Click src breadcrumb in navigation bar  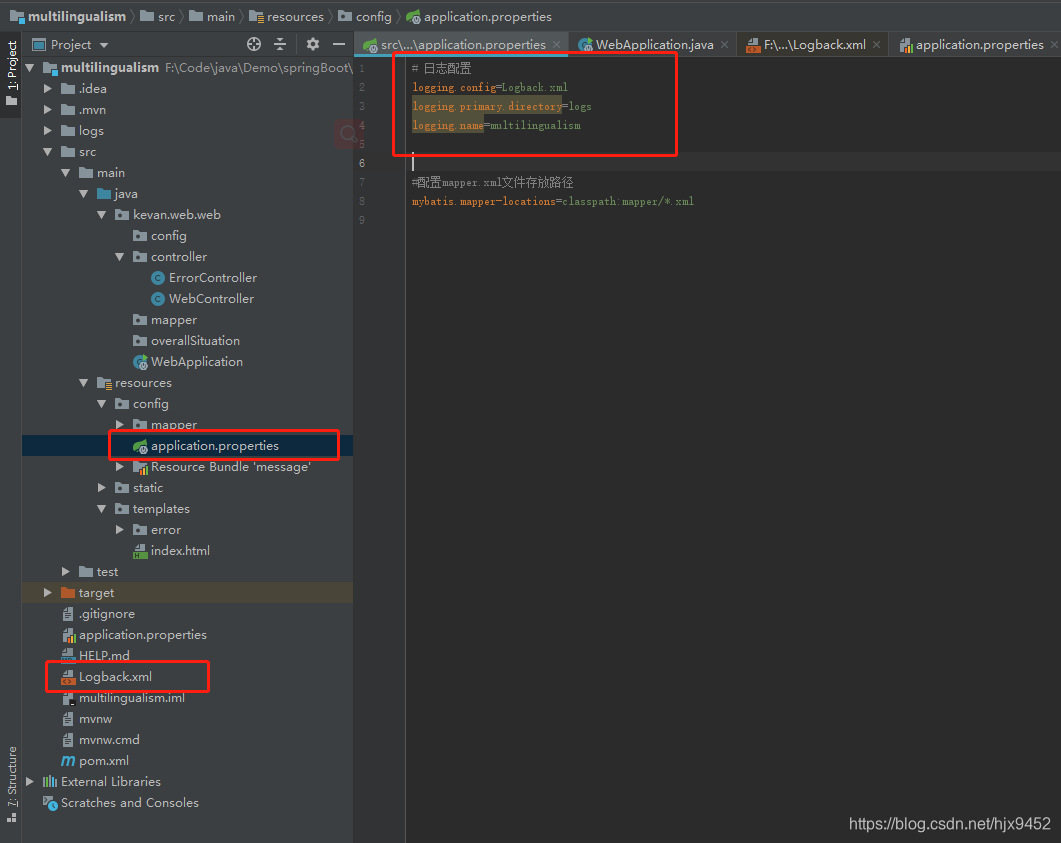[158, 16]
